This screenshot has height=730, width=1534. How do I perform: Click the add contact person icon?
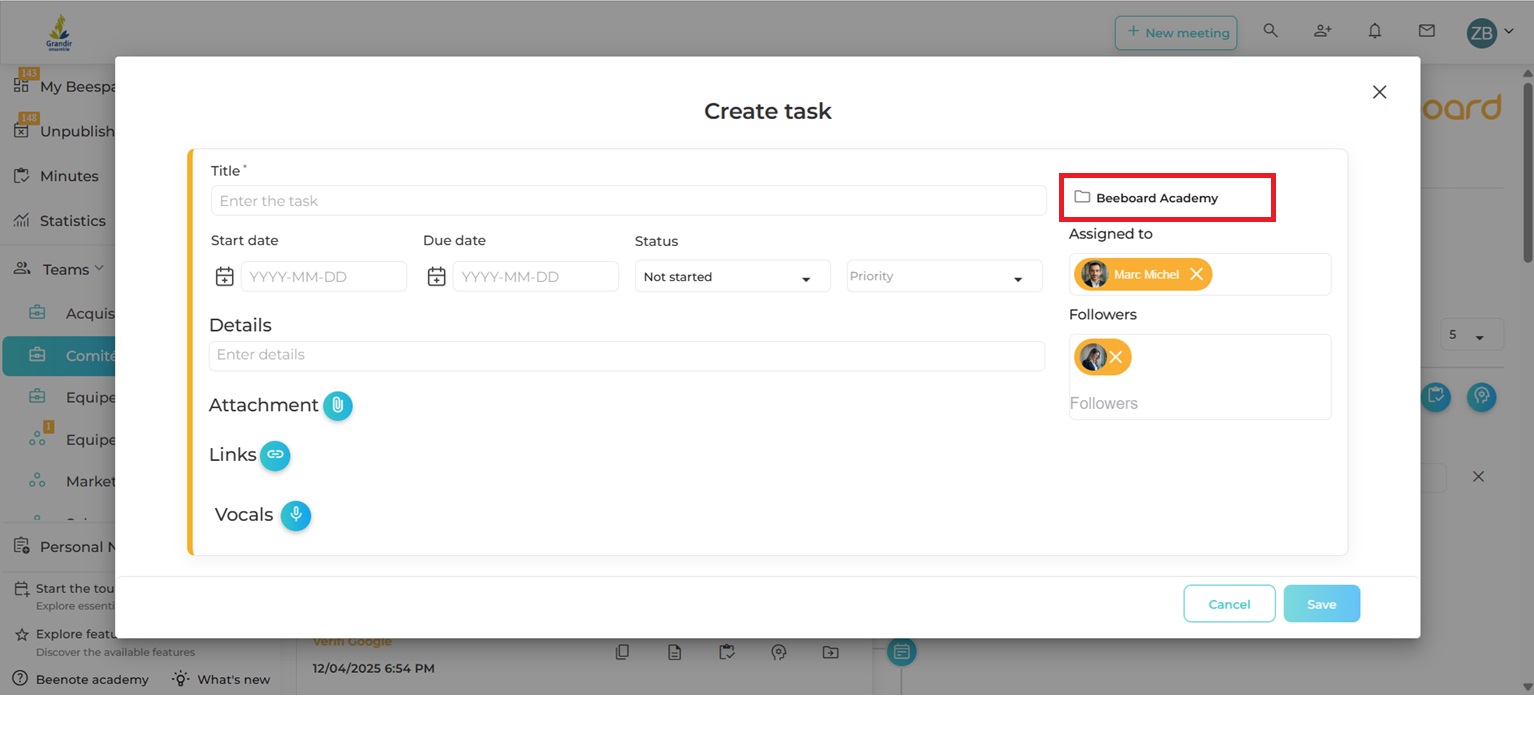[1322, 31]
